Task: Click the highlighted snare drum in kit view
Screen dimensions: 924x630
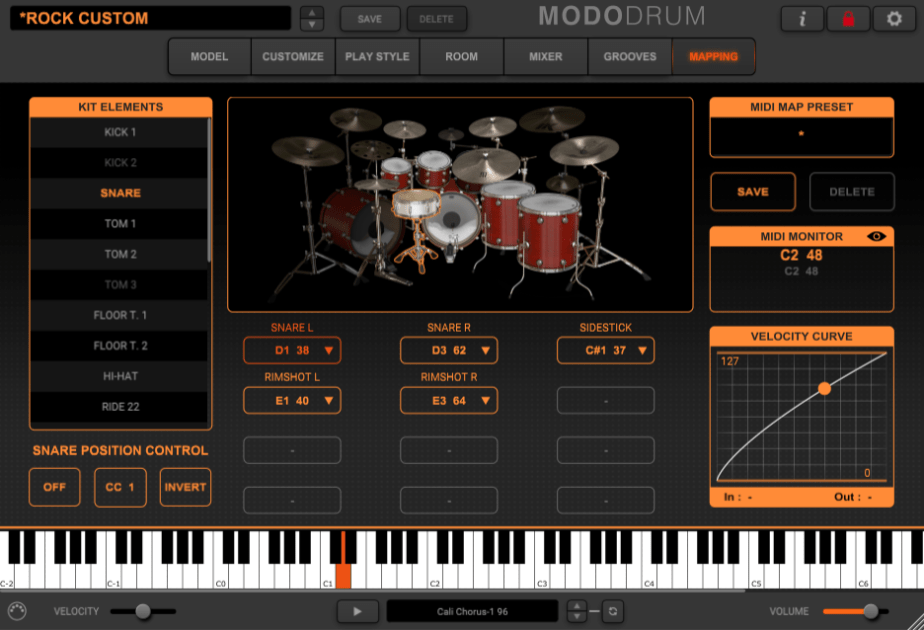Action: pyautogui.click(x=417, y=204)
